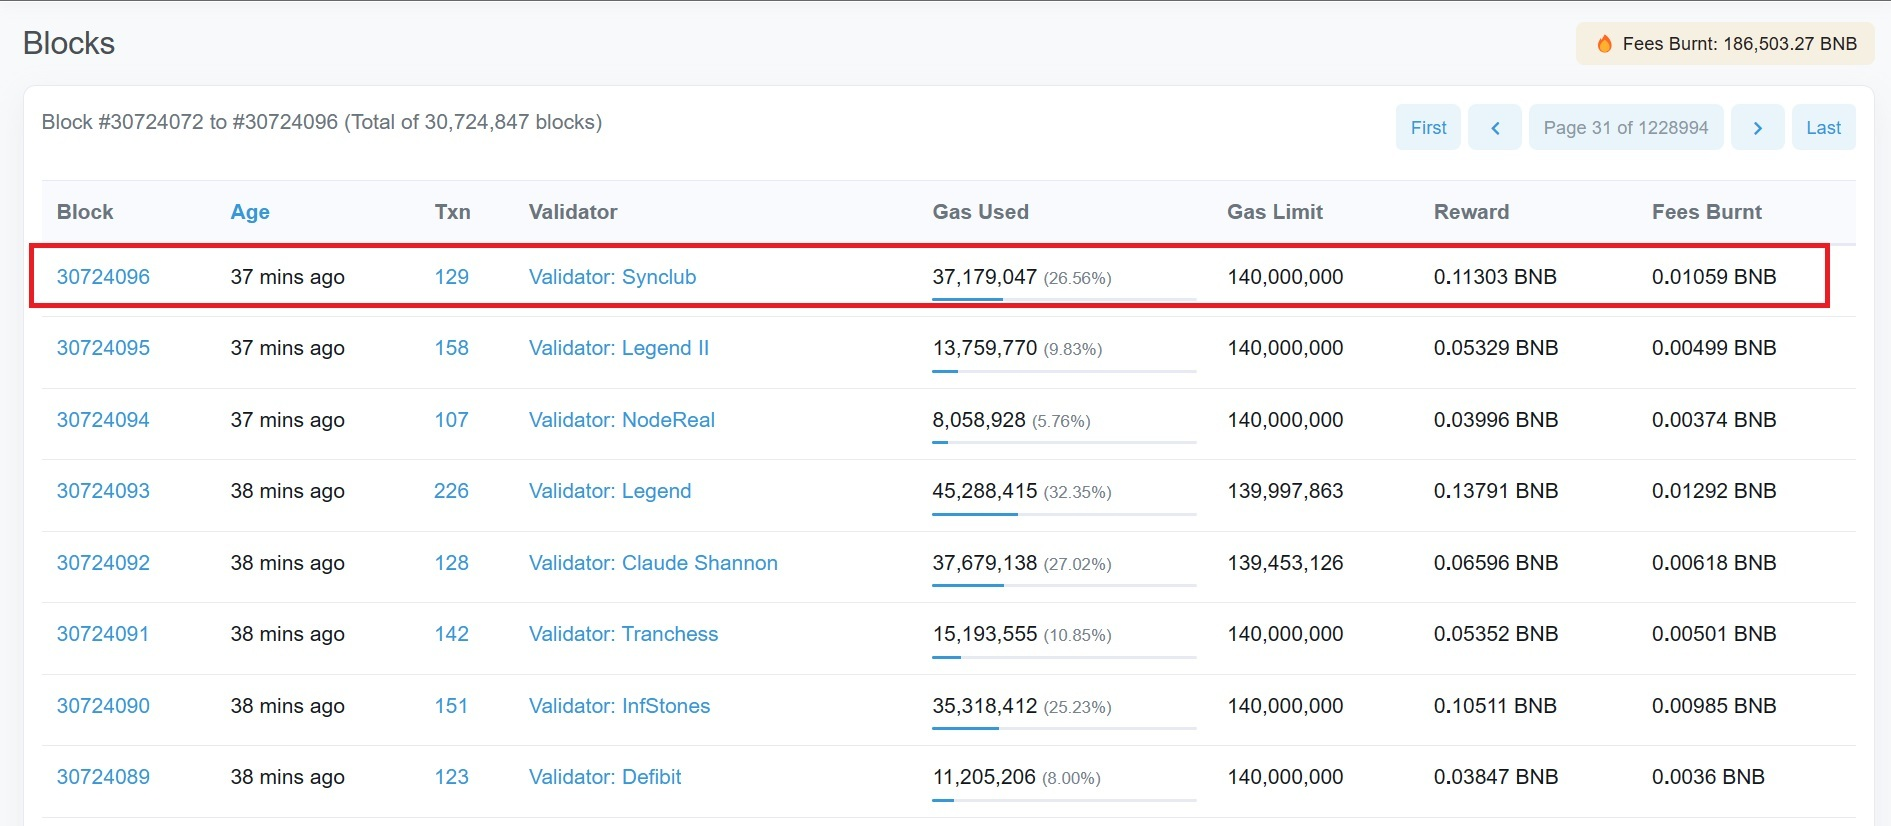Open the 129 transactions of block 30724096

451,277
